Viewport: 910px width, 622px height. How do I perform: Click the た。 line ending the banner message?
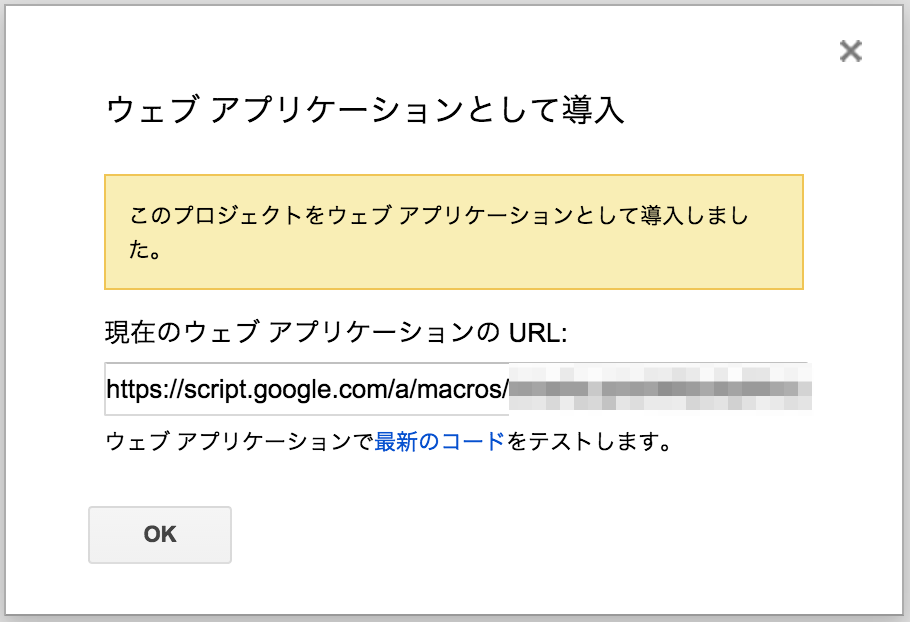[145, 249]
